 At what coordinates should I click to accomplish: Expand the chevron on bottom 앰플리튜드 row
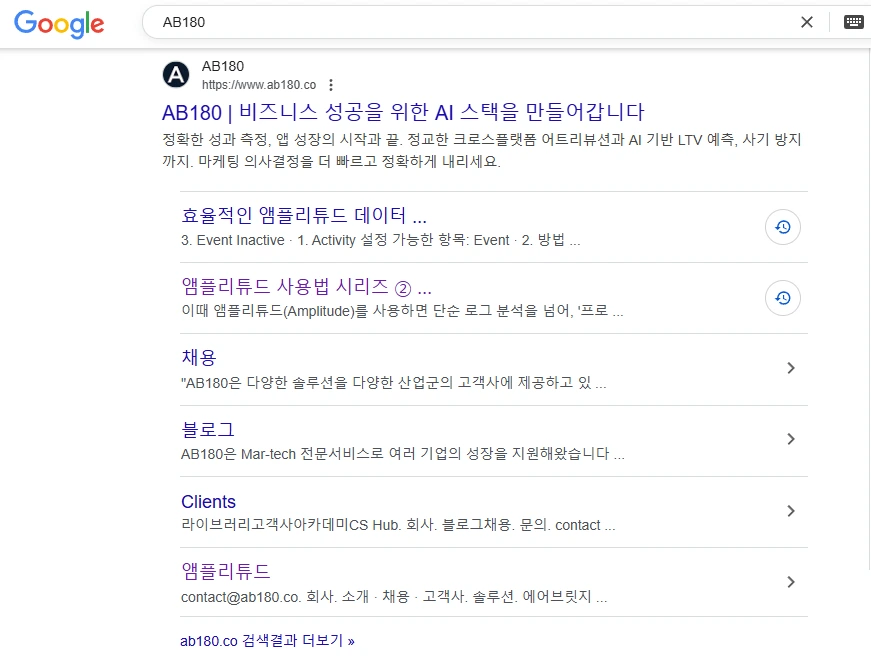coord(791,582)
